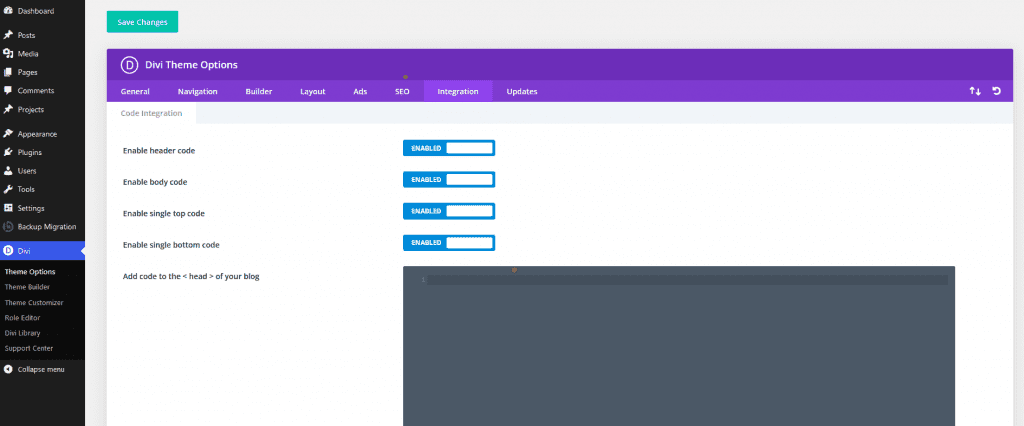Image resolution: width=1024 pixels, height=426 pixels.
Task: Click the Plugins plug icon
Action: pyautogui.click(x=8, y=152)
